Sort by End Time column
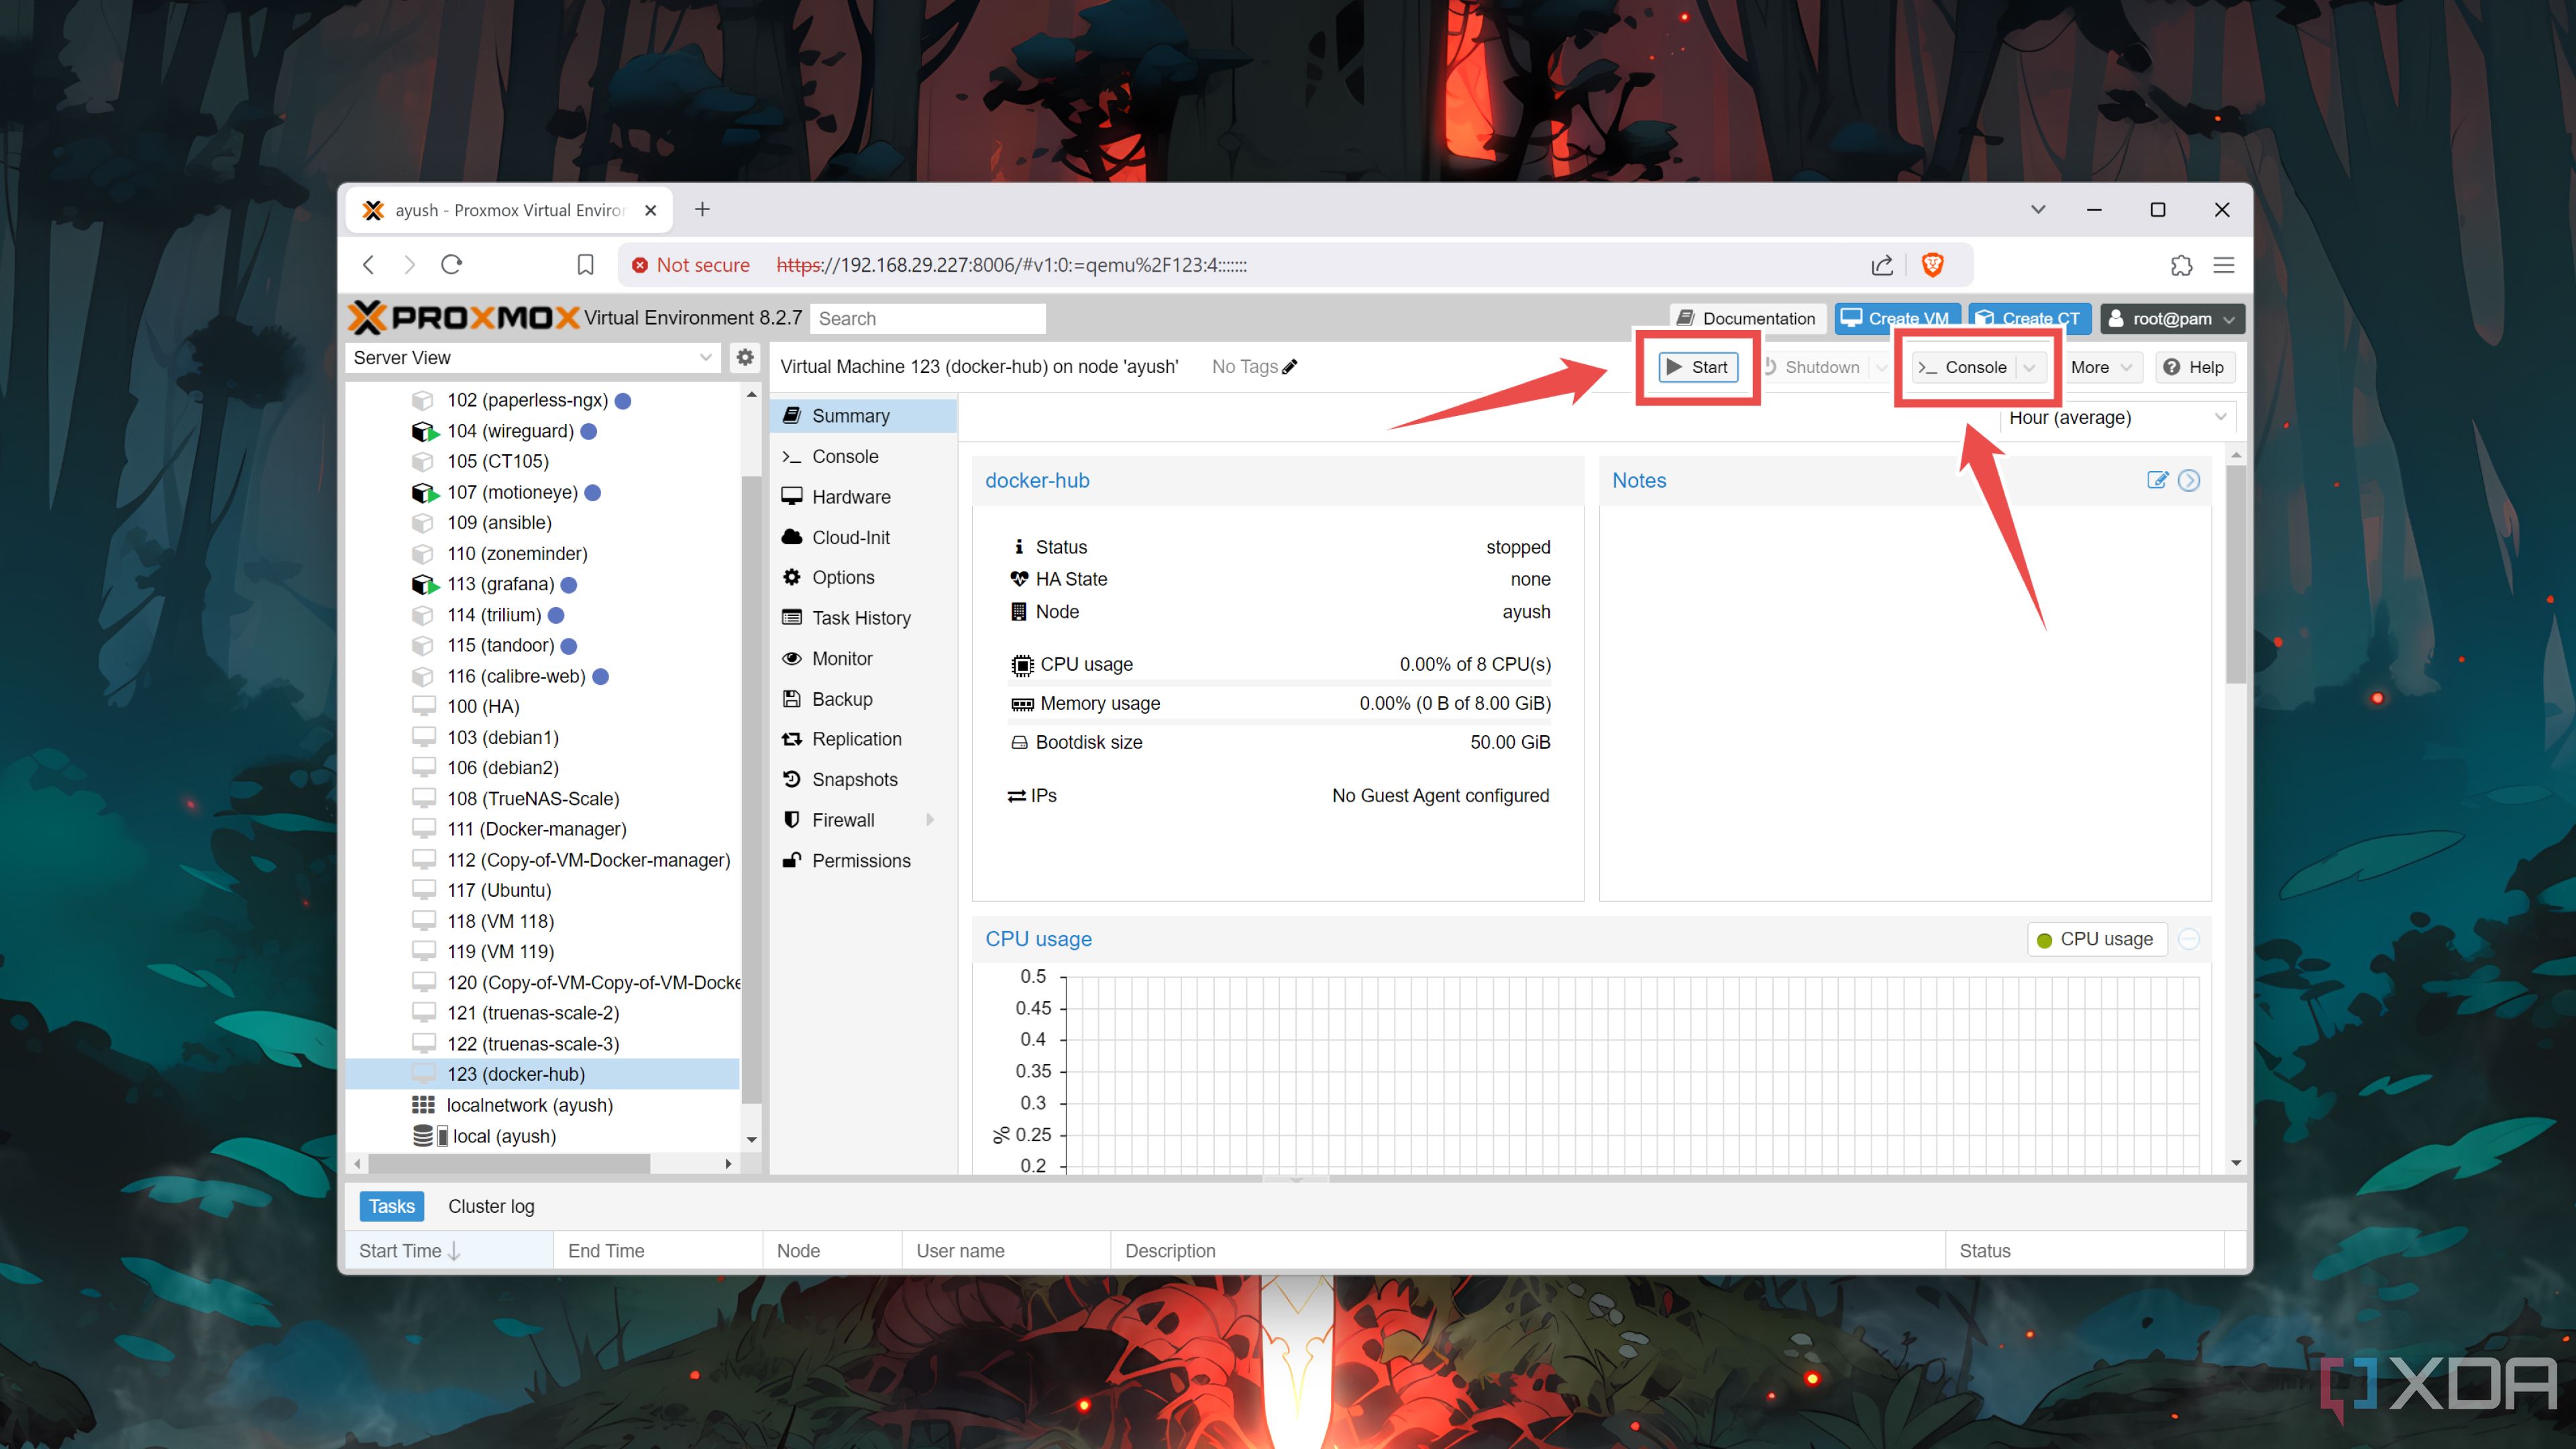 [658, 1251]
